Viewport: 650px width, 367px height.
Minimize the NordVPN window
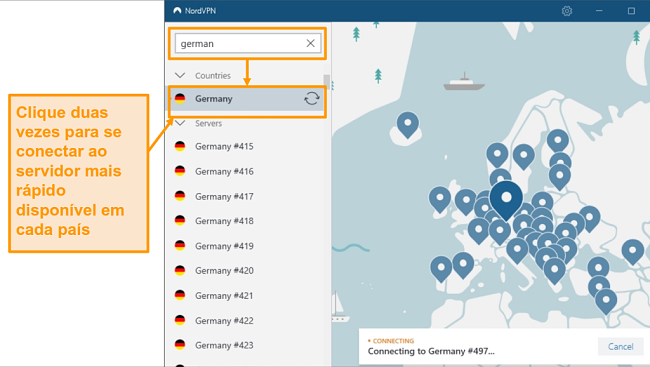599,11
